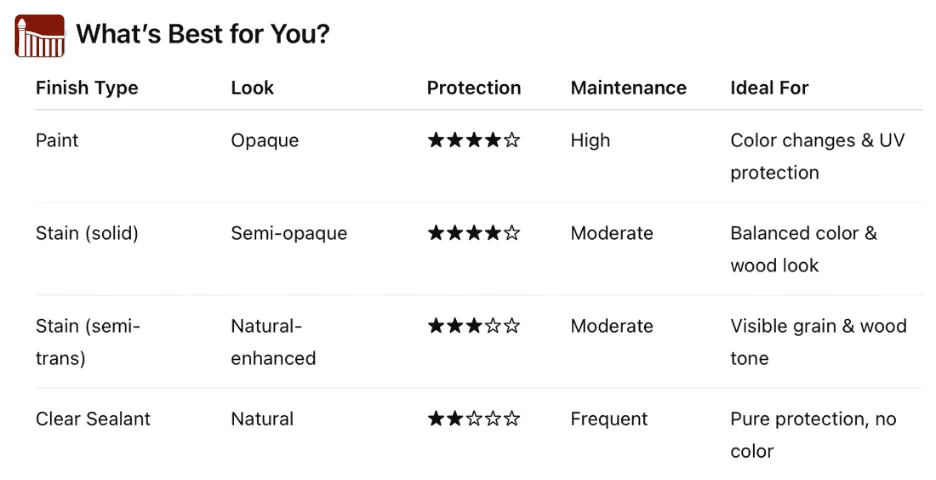Click the High maintenance cell

point(590,141)
